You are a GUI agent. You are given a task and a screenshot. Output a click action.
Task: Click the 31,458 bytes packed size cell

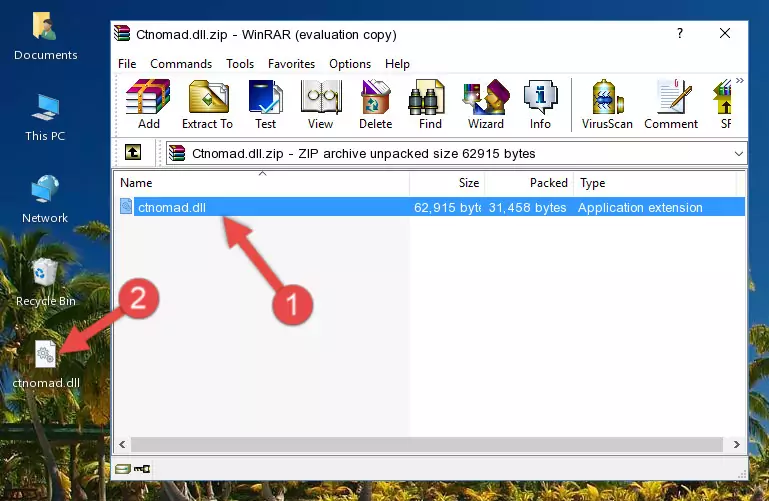coord(527,207)
